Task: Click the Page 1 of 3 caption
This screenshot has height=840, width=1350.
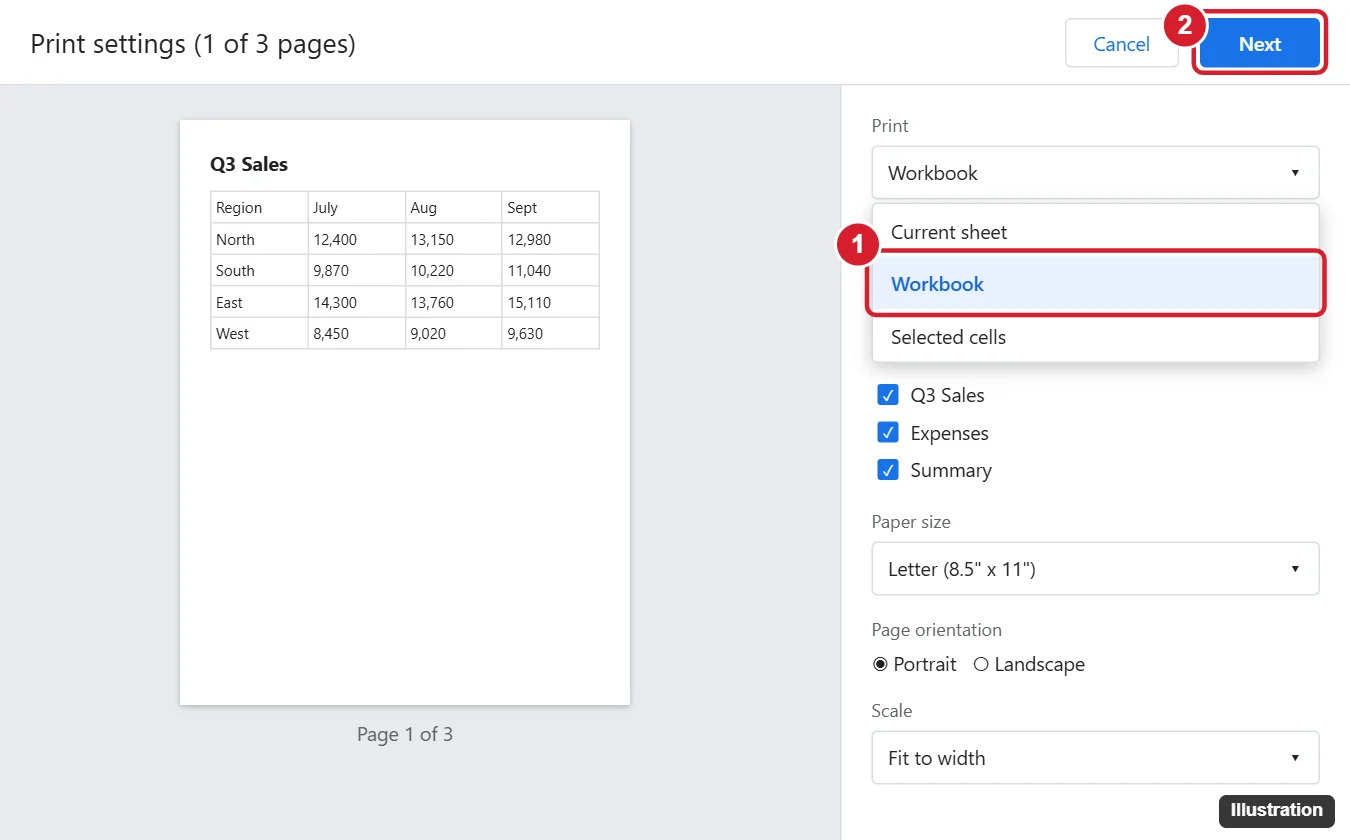Action: click(405, 734)
